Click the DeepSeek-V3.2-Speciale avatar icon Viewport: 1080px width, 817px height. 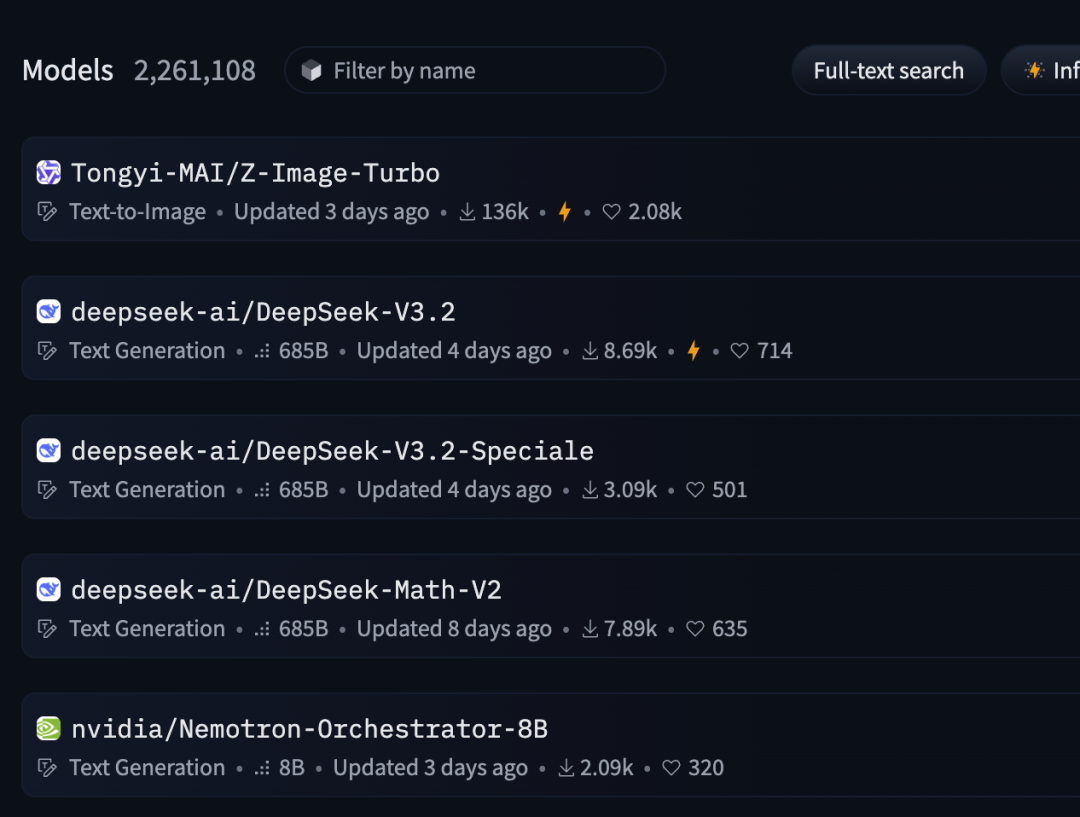pyautogui.click(x=48, y=451)
